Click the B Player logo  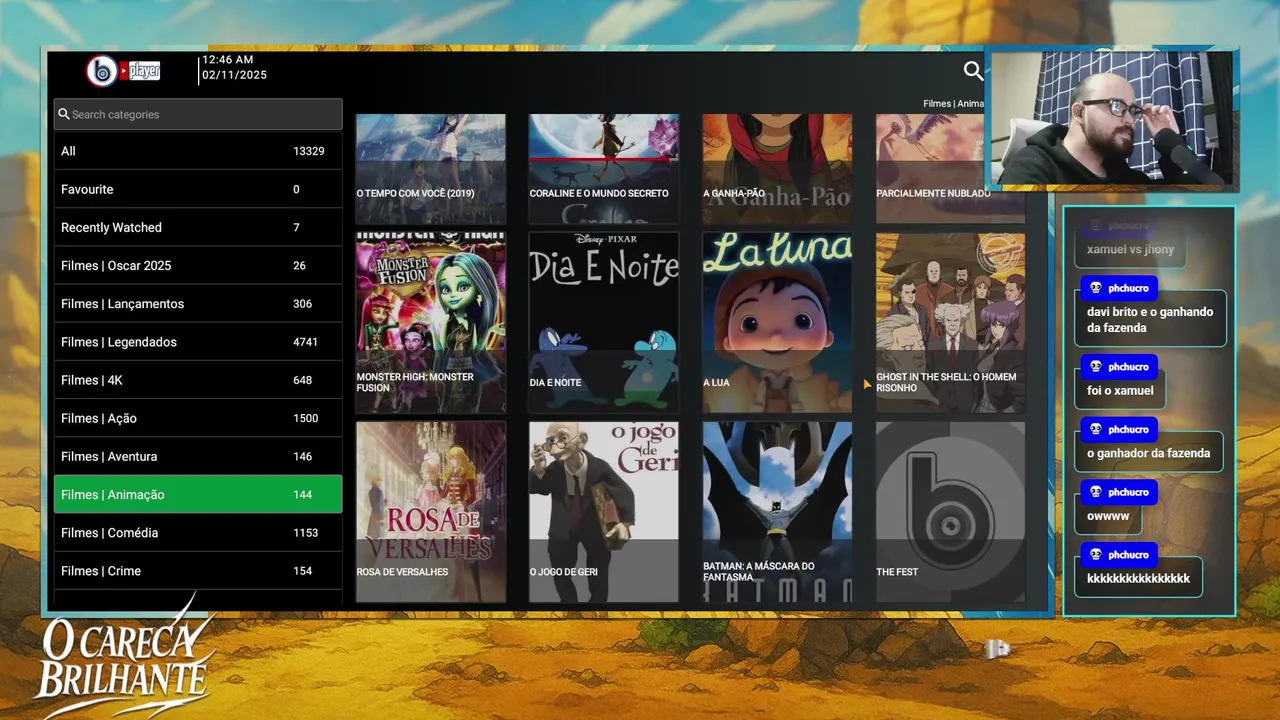123,71
